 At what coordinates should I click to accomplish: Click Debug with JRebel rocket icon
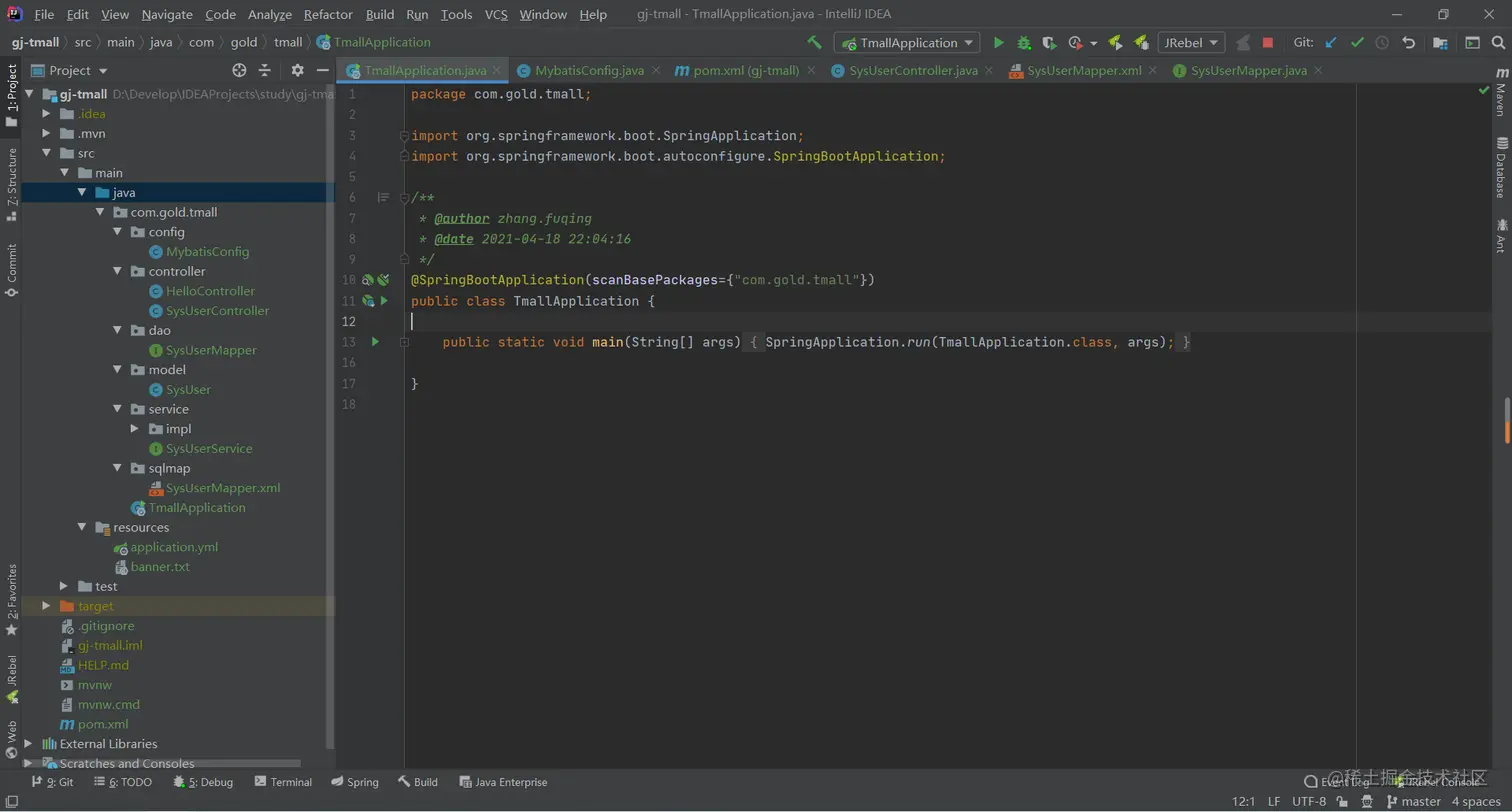click(1140, 43)
